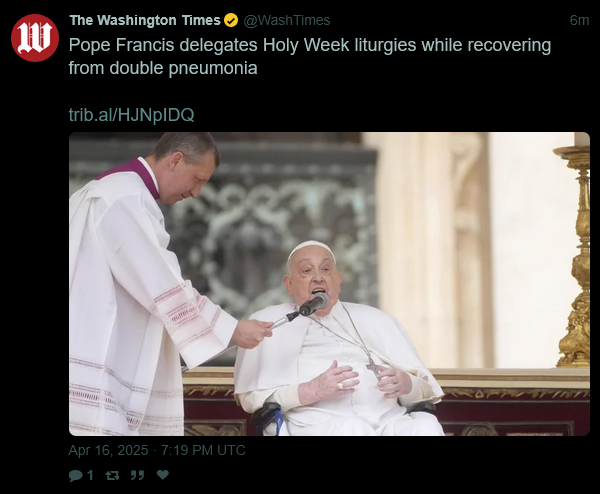Like the post with the heart icon
The height and width of the screenshot is (494, 600).
[163, 475]
